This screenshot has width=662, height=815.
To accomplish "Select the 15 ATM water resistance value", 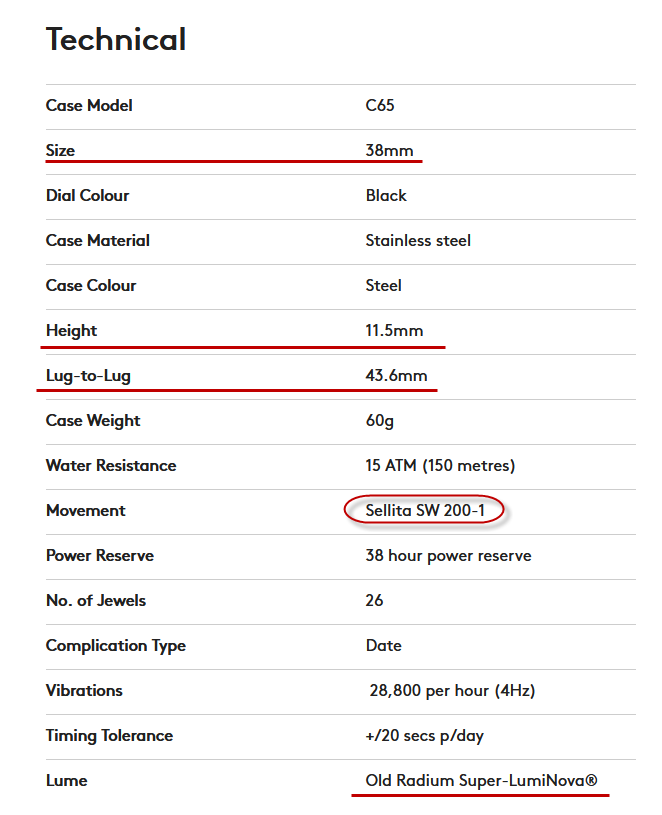I will [x=440, y=465].
